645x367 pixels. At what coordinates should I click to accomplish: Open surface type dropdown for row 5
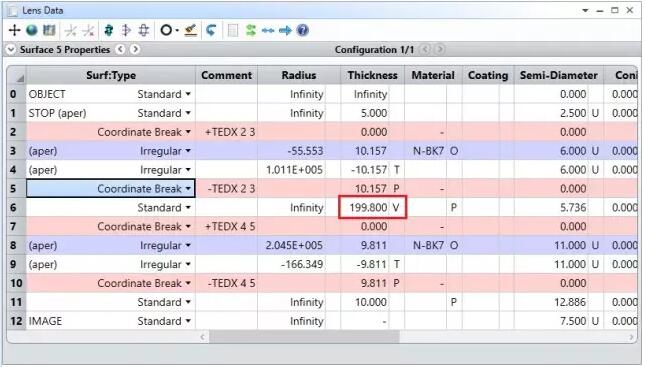[188, 189]
